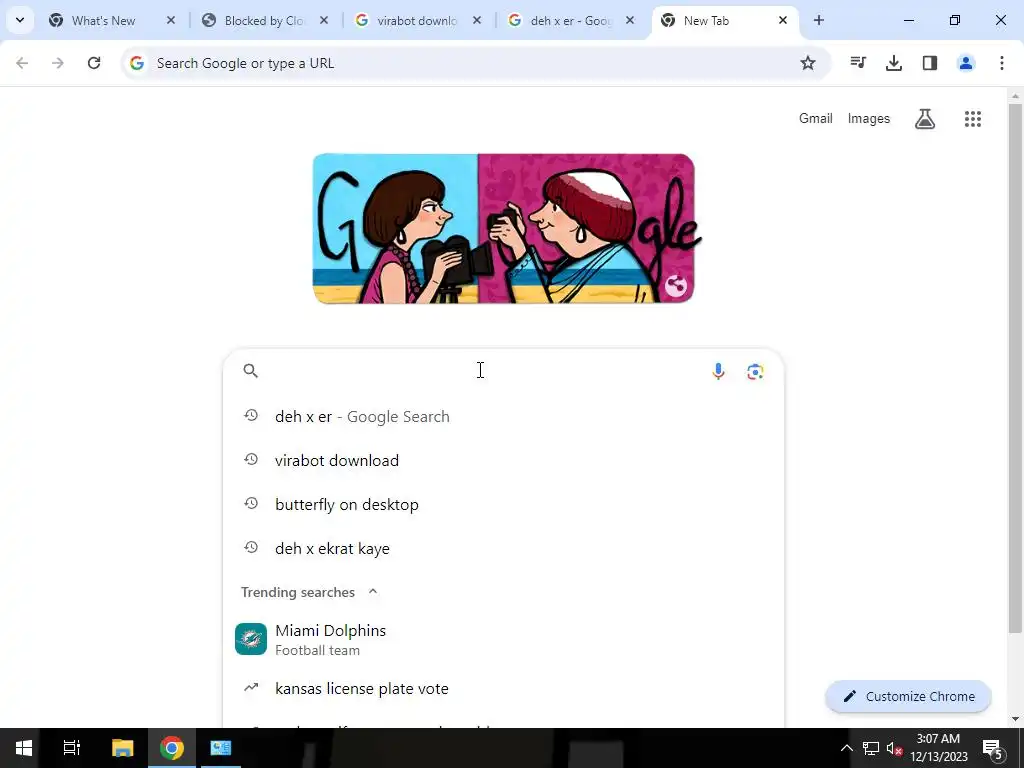This screenshot has width=1024, height=768.
Task: Open the Gmail link
Action: [816, 119]
